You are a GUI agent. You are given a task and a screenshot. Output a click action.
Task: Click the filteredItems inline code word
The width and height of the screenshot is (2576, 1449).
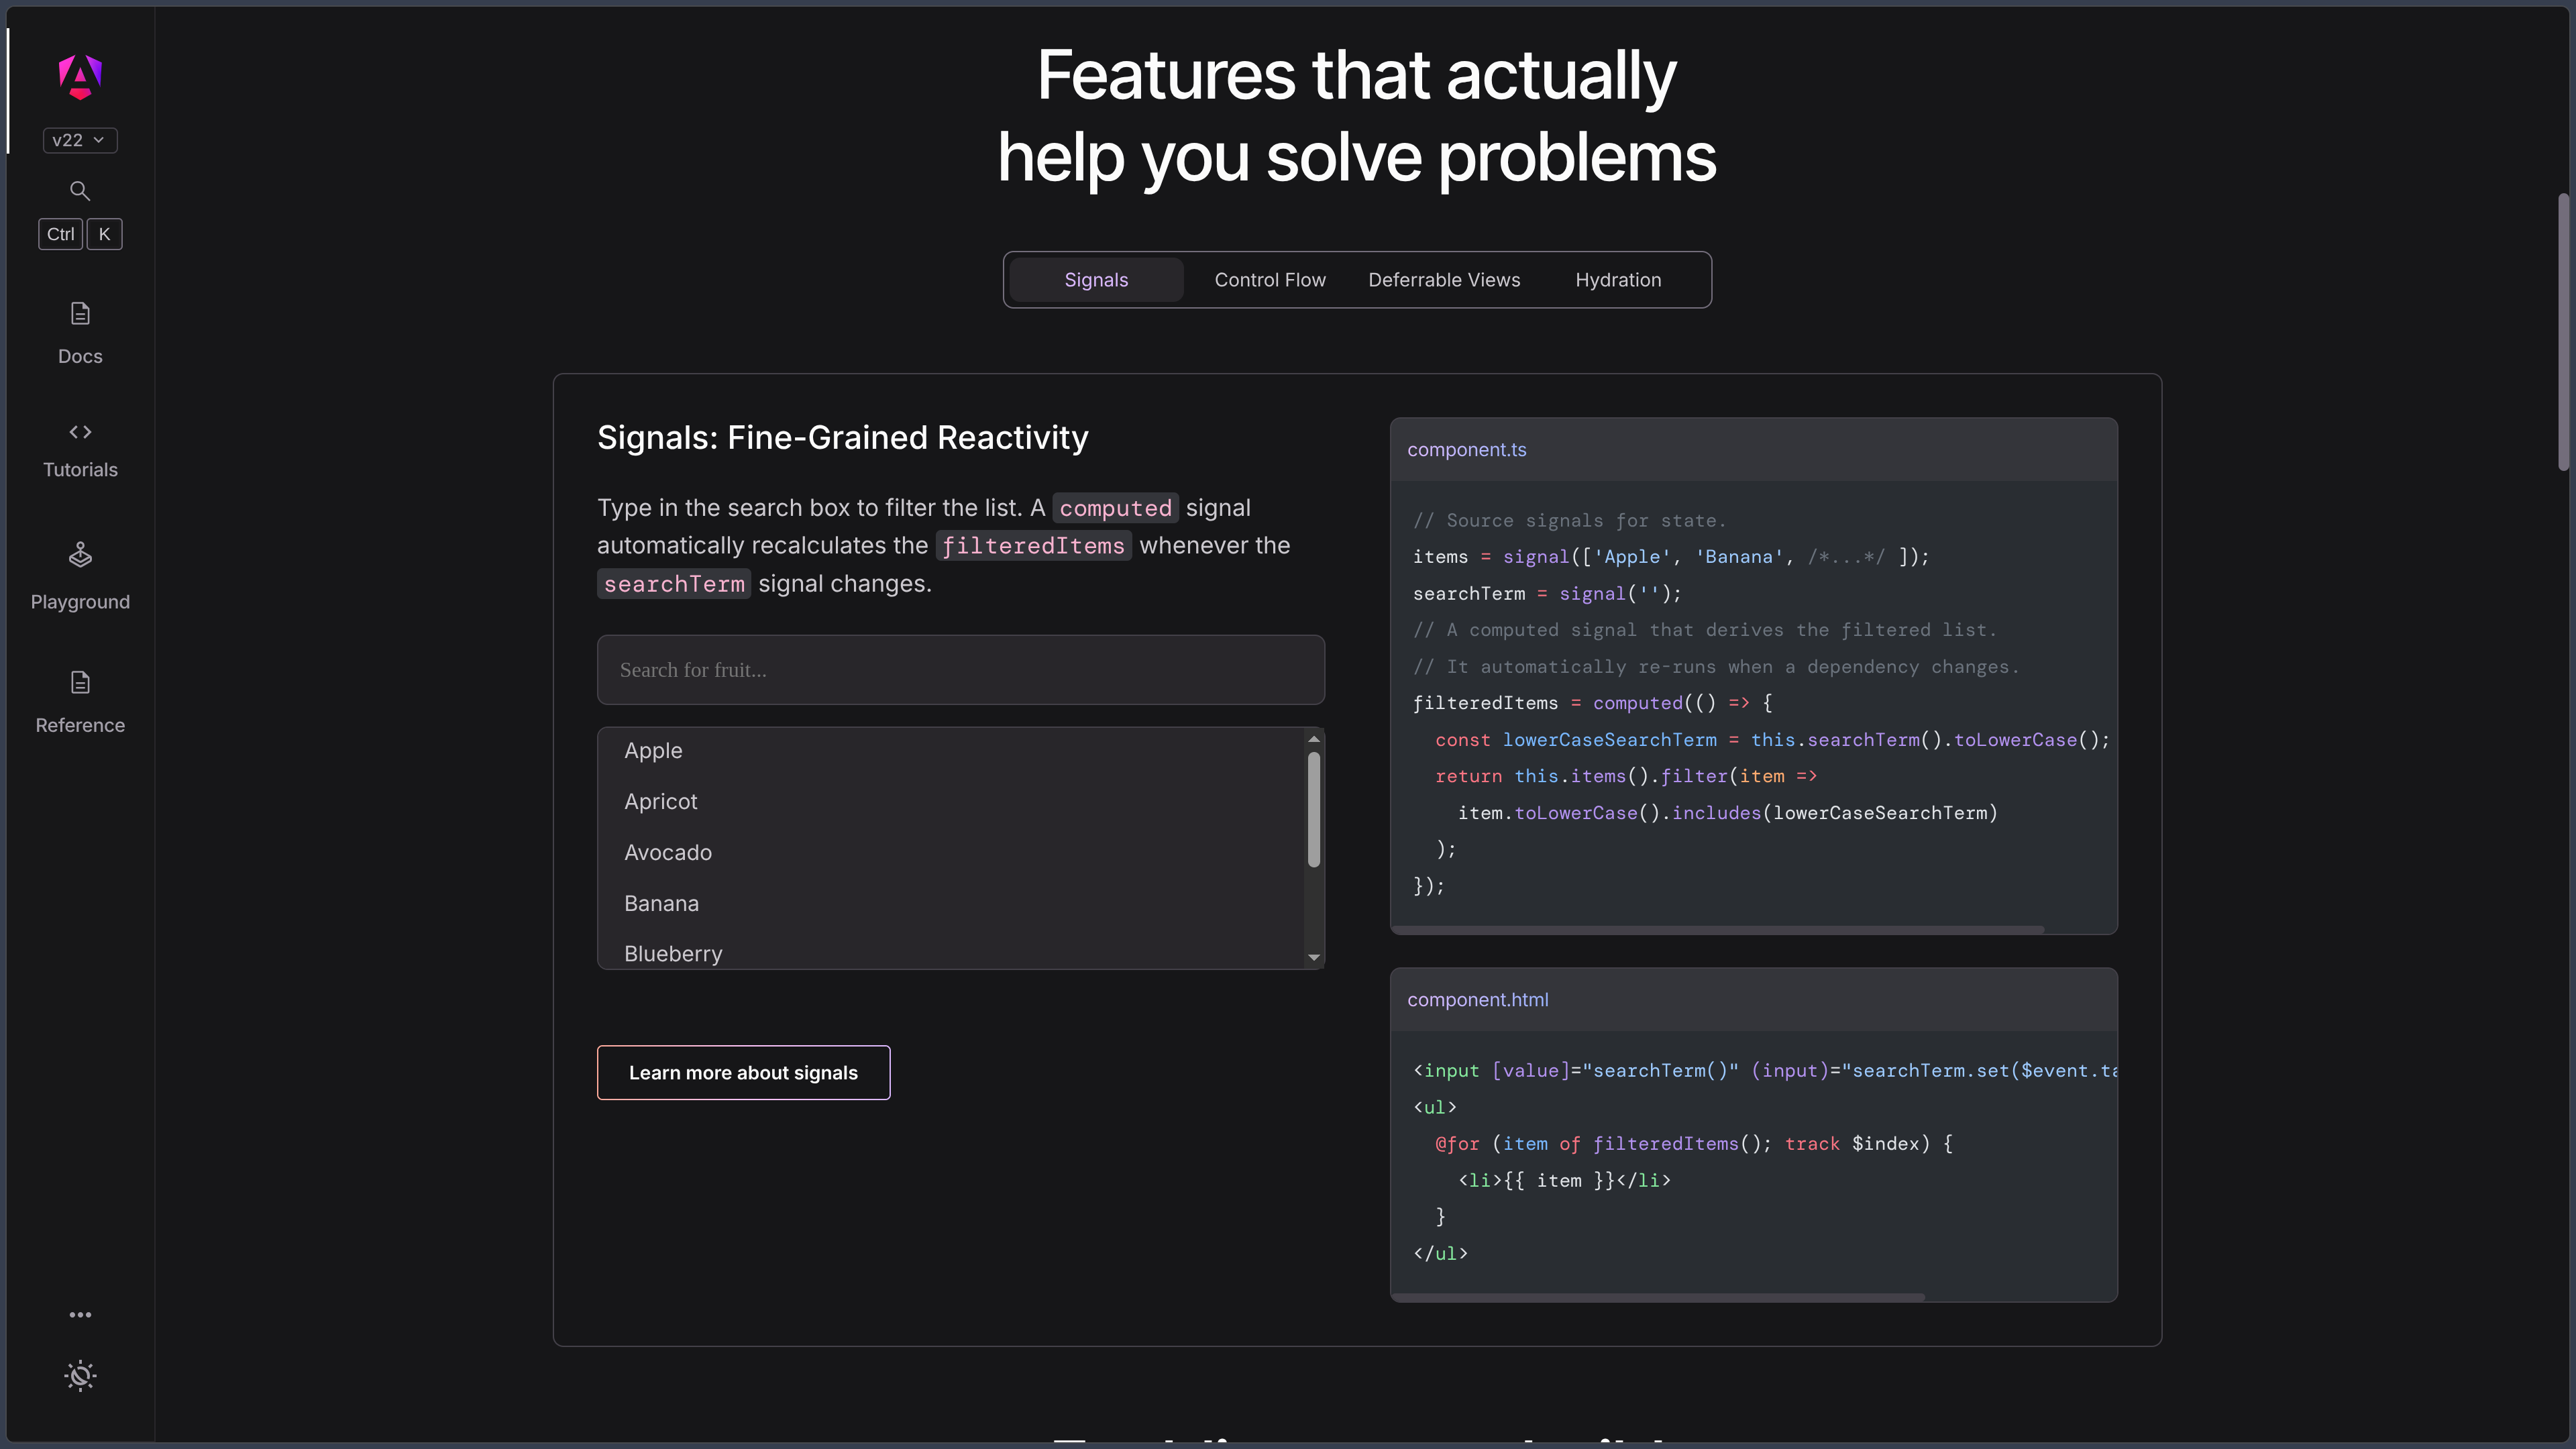[1033, 546]
